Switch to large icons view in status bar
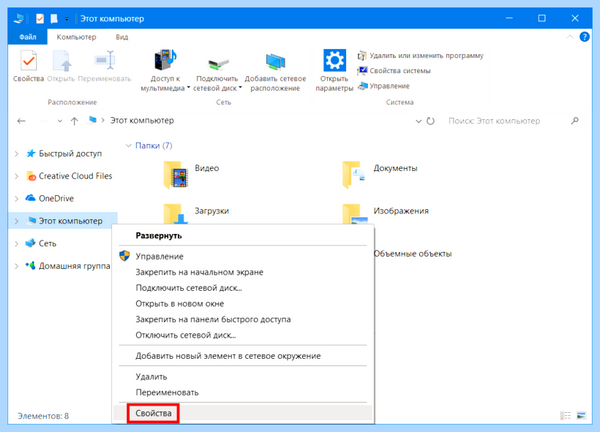The height and width of the screenshot is (432, 600). coord(581,415)
